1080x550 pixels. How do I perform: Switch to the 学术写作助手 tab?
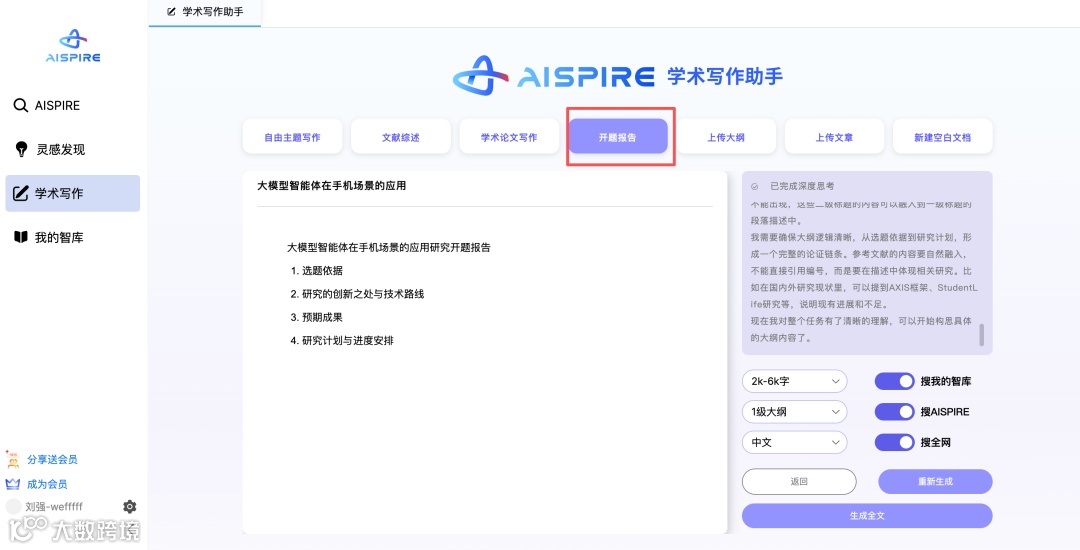tap(205, 12)
